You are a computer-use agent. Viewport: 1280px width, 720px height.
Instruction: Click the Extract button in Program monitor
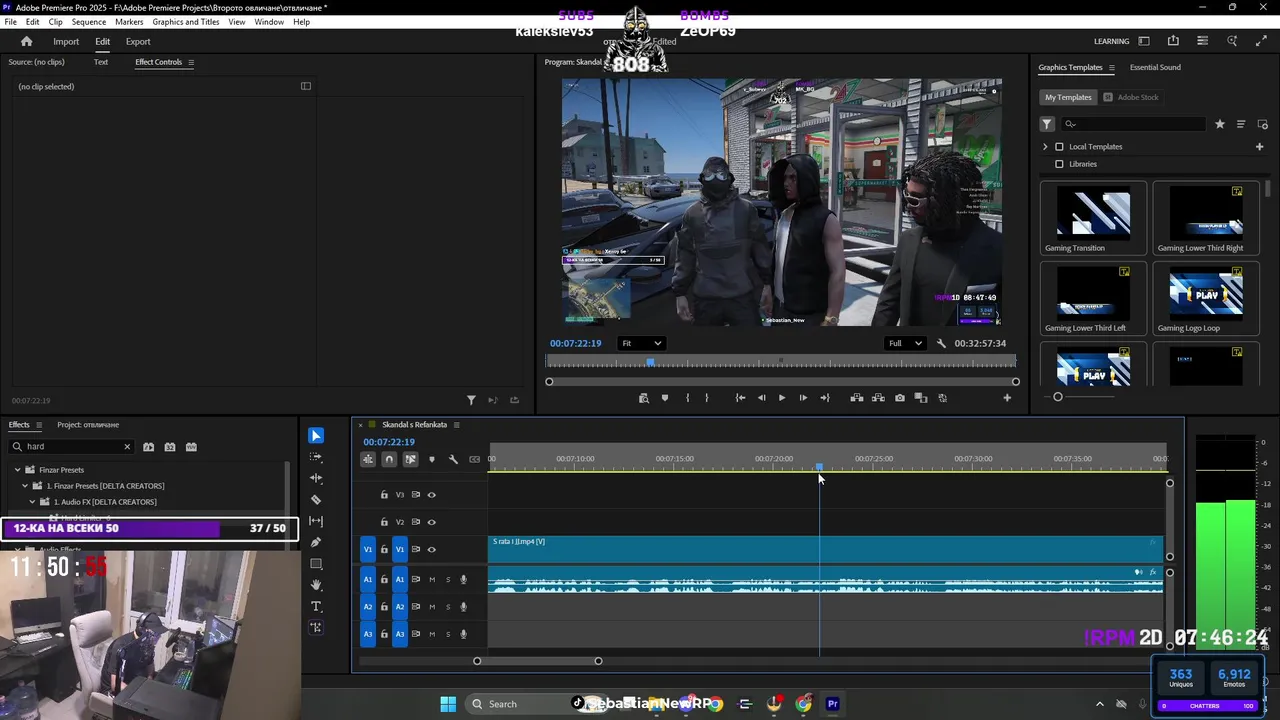[878, 398]
